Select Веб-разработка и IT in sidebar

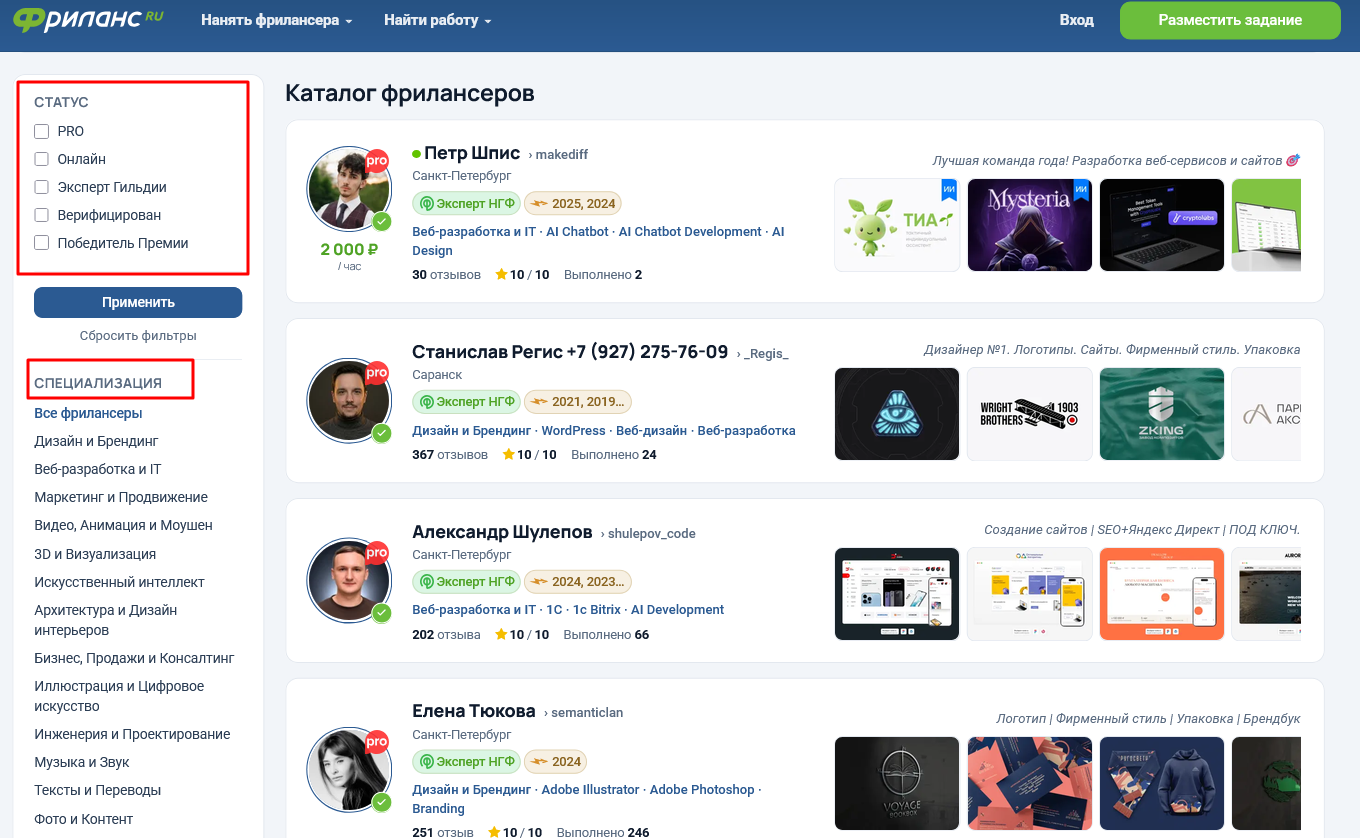tap(98, 469)
